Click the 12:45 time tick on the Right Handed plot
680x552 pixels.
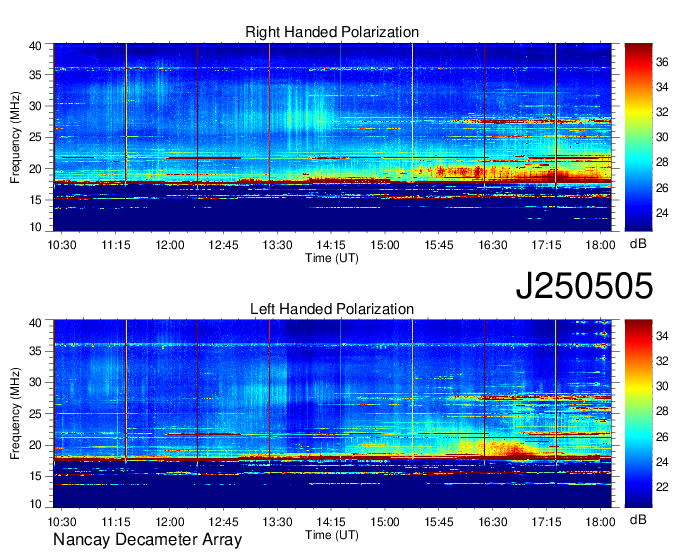(x=224, y=245)
